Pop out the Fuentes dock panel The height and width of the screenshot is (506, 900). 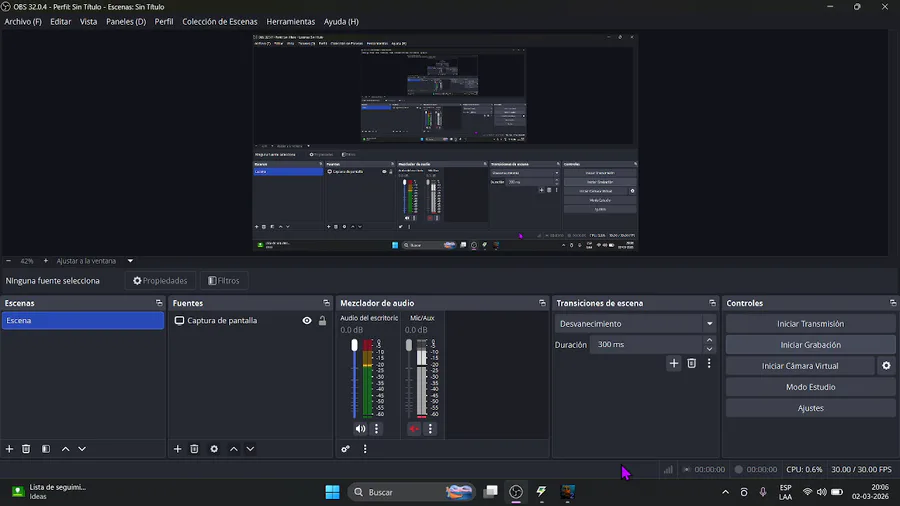click(x=327, y=303)
